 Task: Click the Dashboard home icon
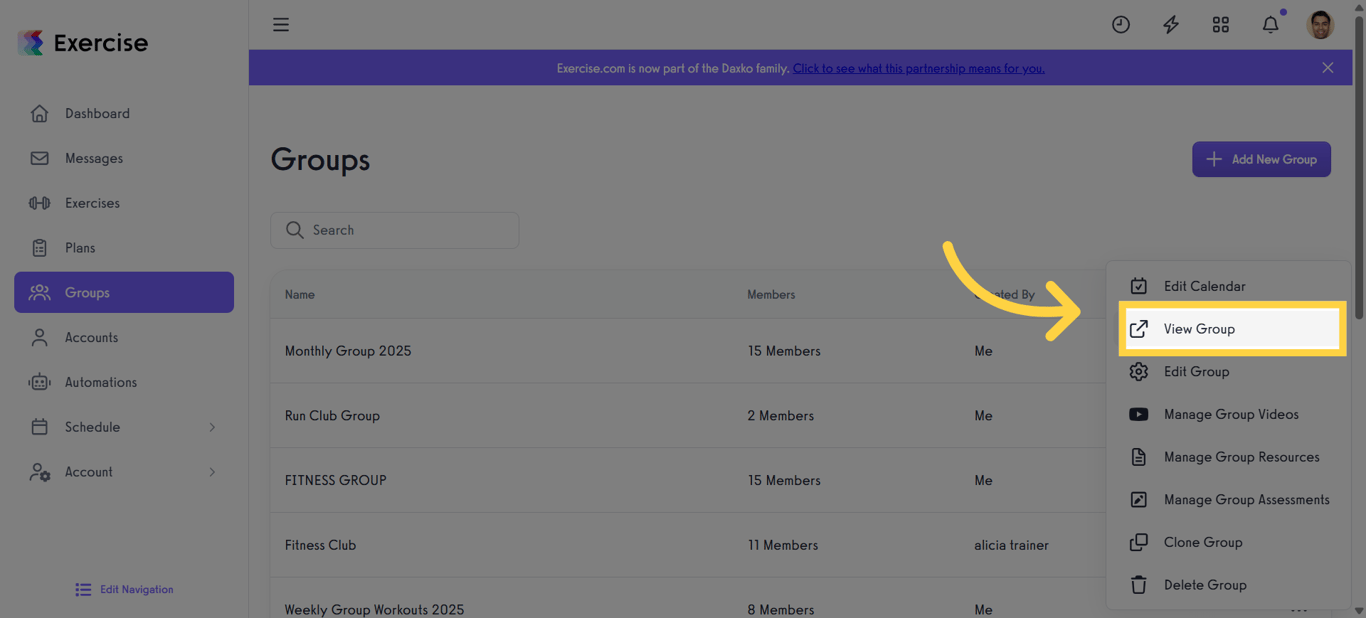(39, 113)
